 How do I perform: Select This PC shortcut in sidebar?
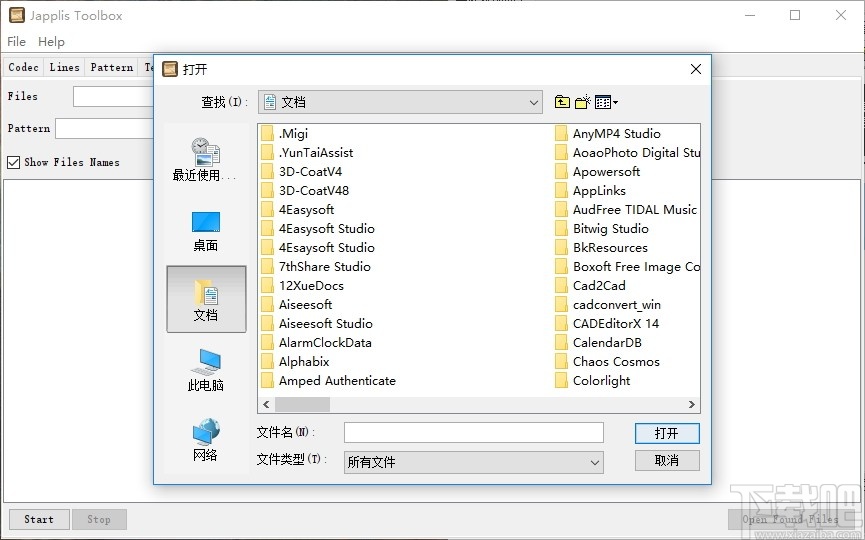click(x=205, y=370)
